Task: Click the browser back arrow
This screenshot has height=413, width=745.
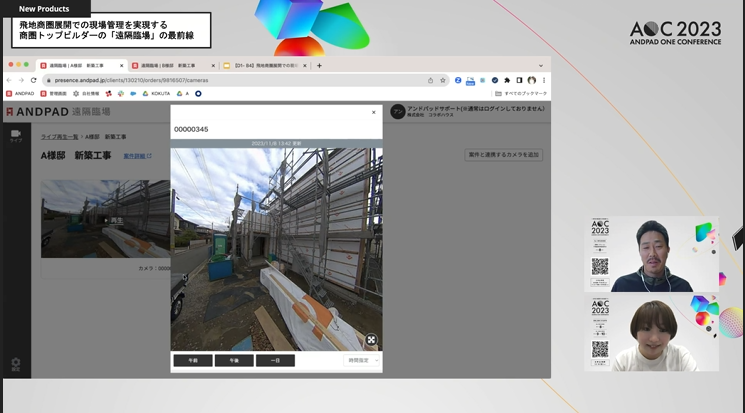Action: tap(9, 80)
